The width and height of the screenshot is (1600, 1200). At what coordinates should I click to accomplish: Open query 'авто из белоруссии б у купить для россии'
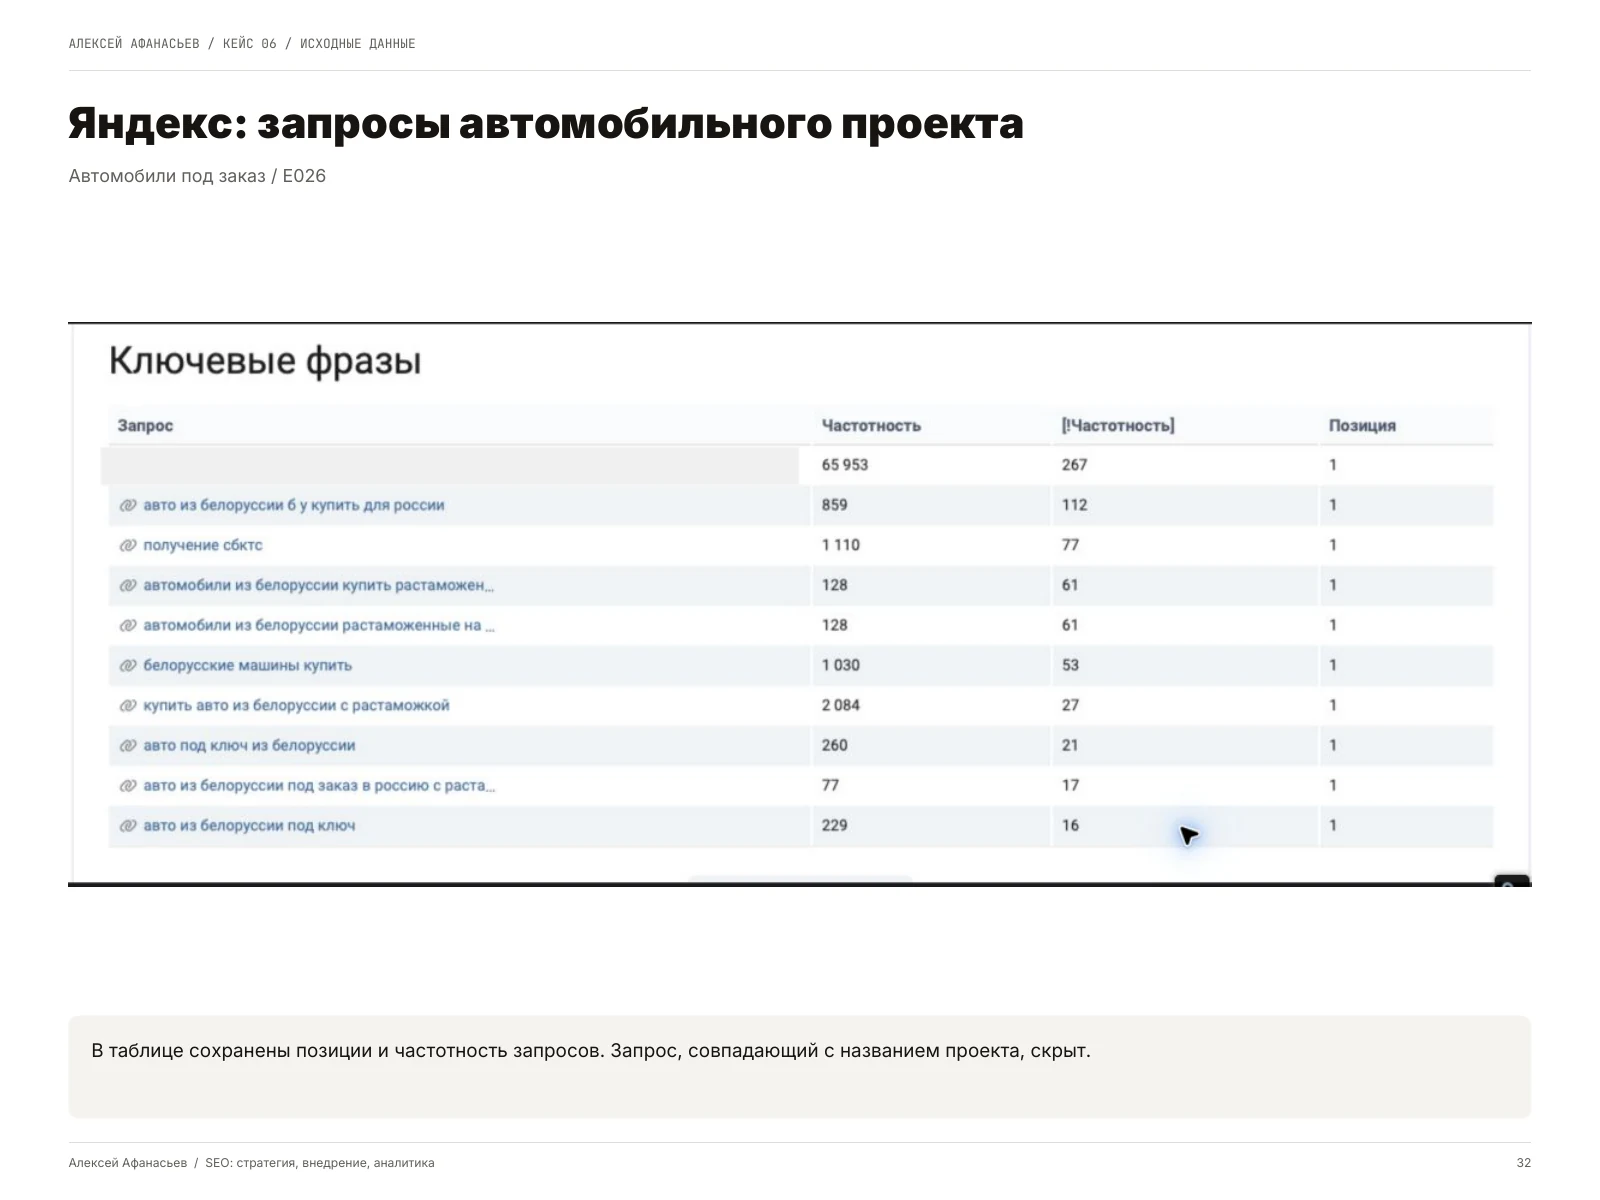[293, 505]
